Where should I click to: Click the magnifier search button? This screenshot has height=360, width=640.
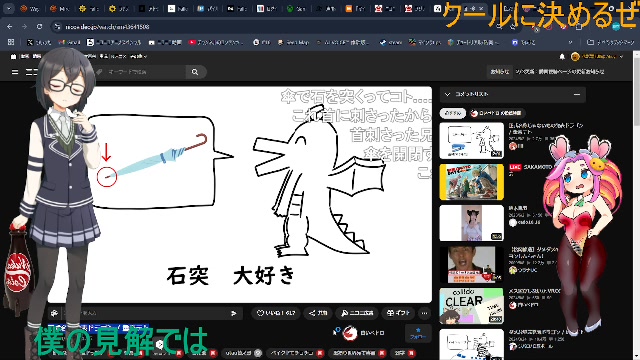tap(195, 72)
